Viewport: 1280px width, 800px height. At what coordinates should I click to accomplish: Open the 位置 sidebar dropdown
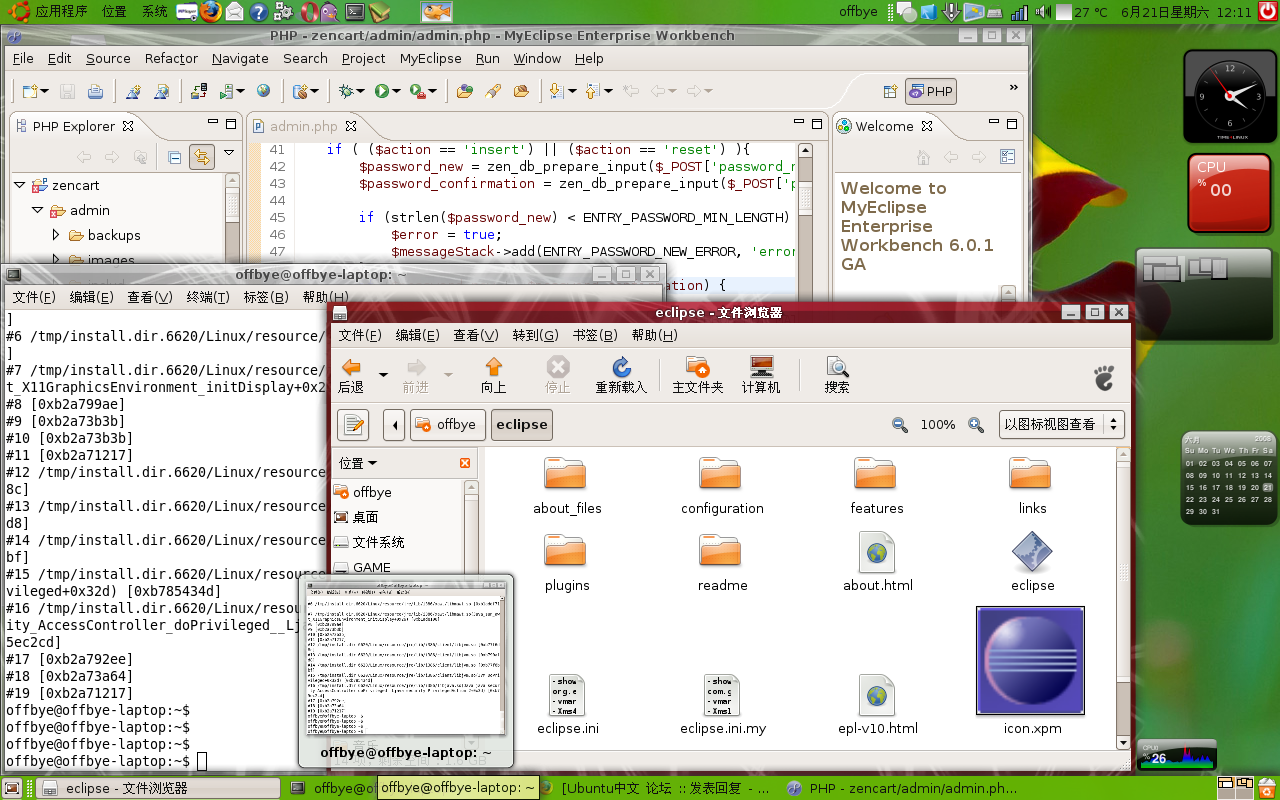tap(358, 463)
